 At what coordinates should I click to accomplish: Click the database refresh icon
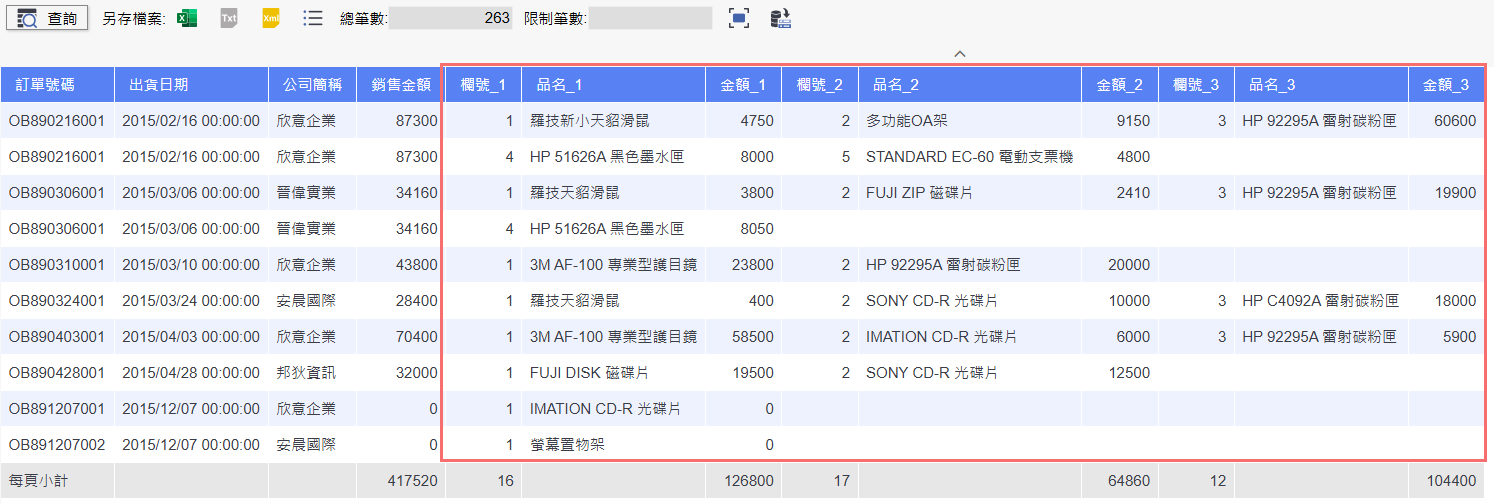click(781, 18)
